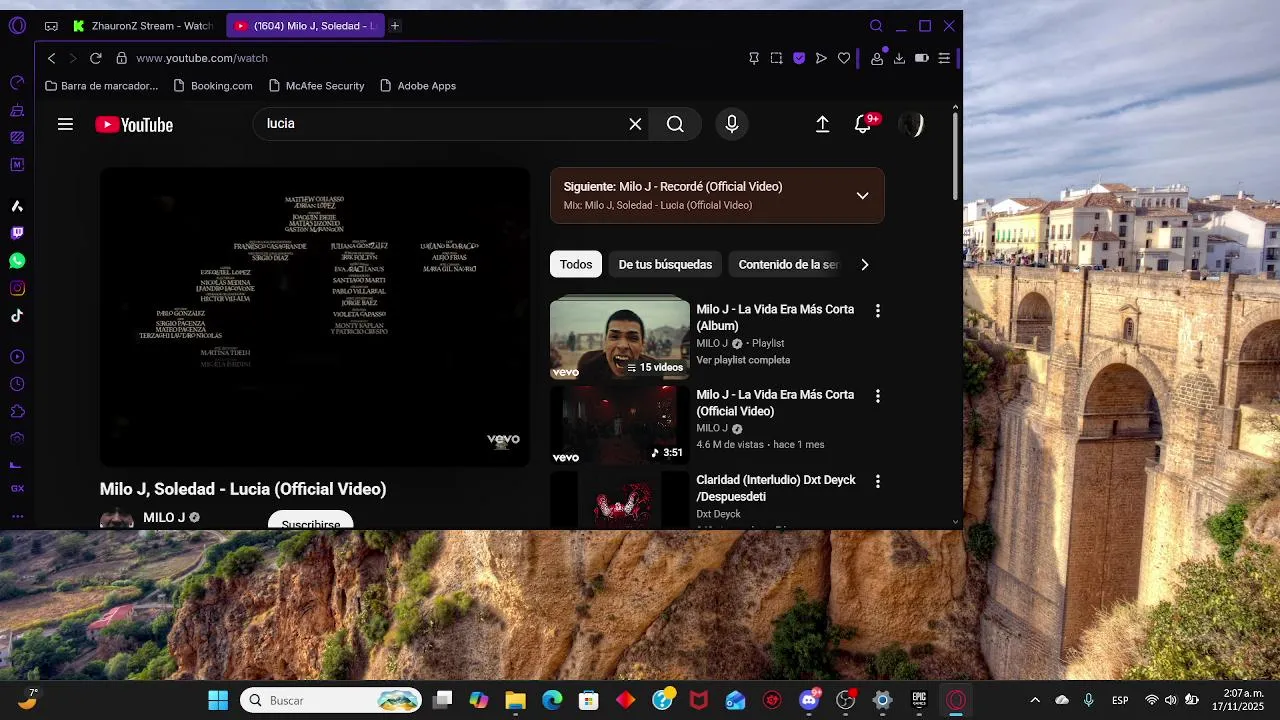Open Twitch from the Opera sidebar
This screenshot has width=1280, height=720.
(x=17, y=233)
